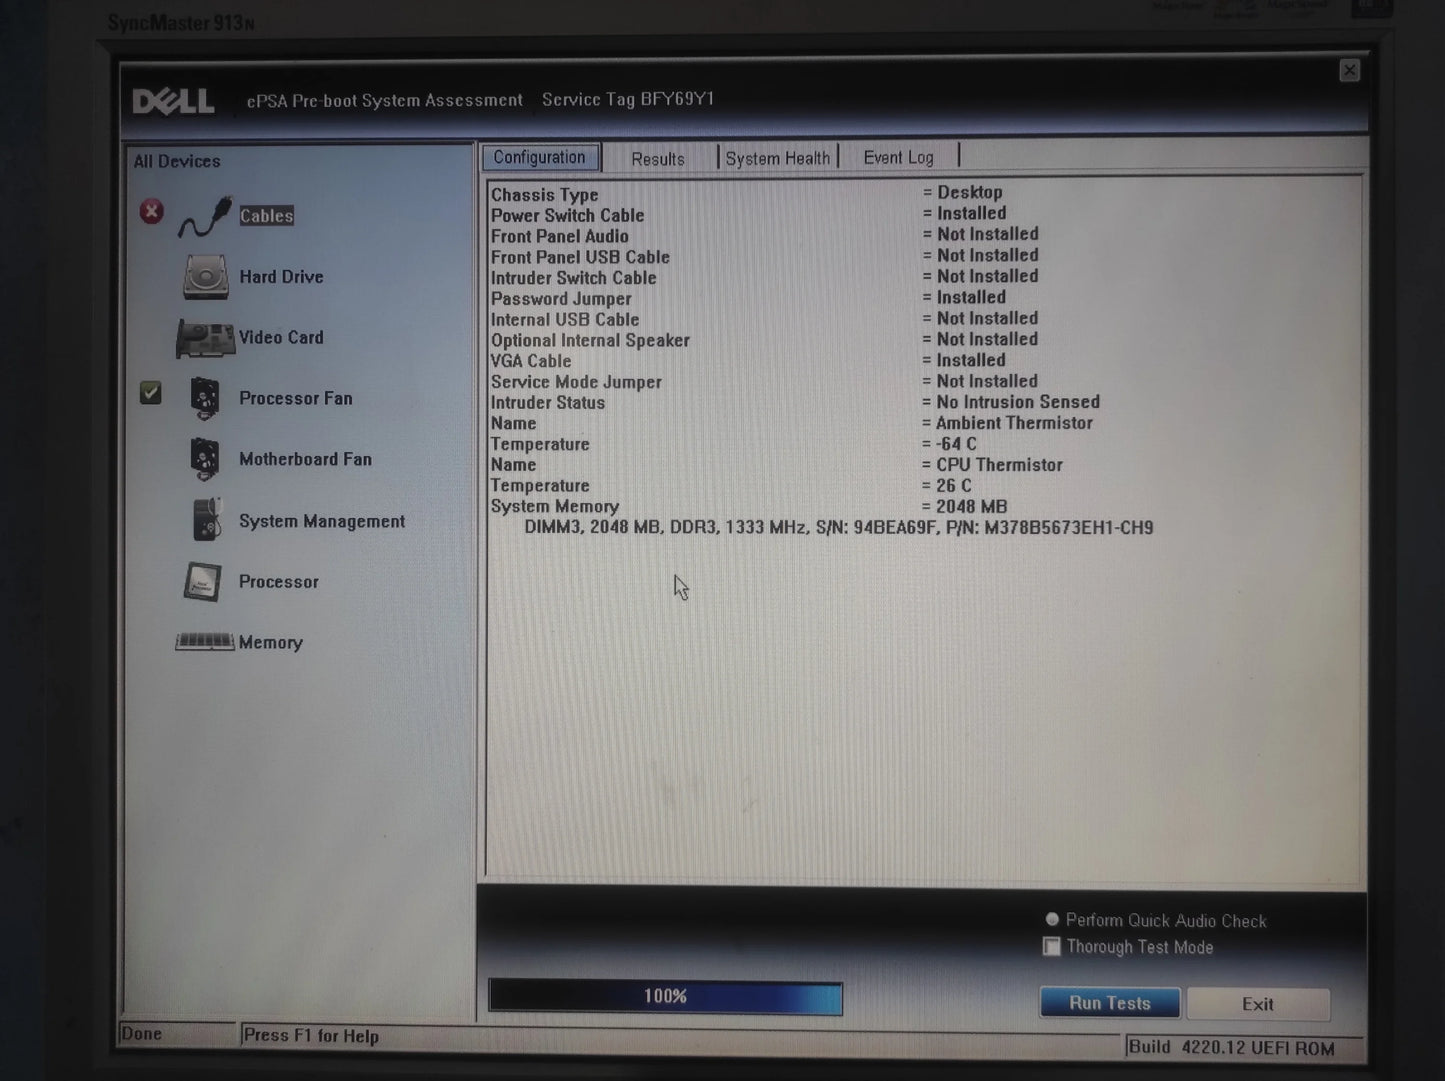Click the Internal USB Cable row

[x=765, y=320]
